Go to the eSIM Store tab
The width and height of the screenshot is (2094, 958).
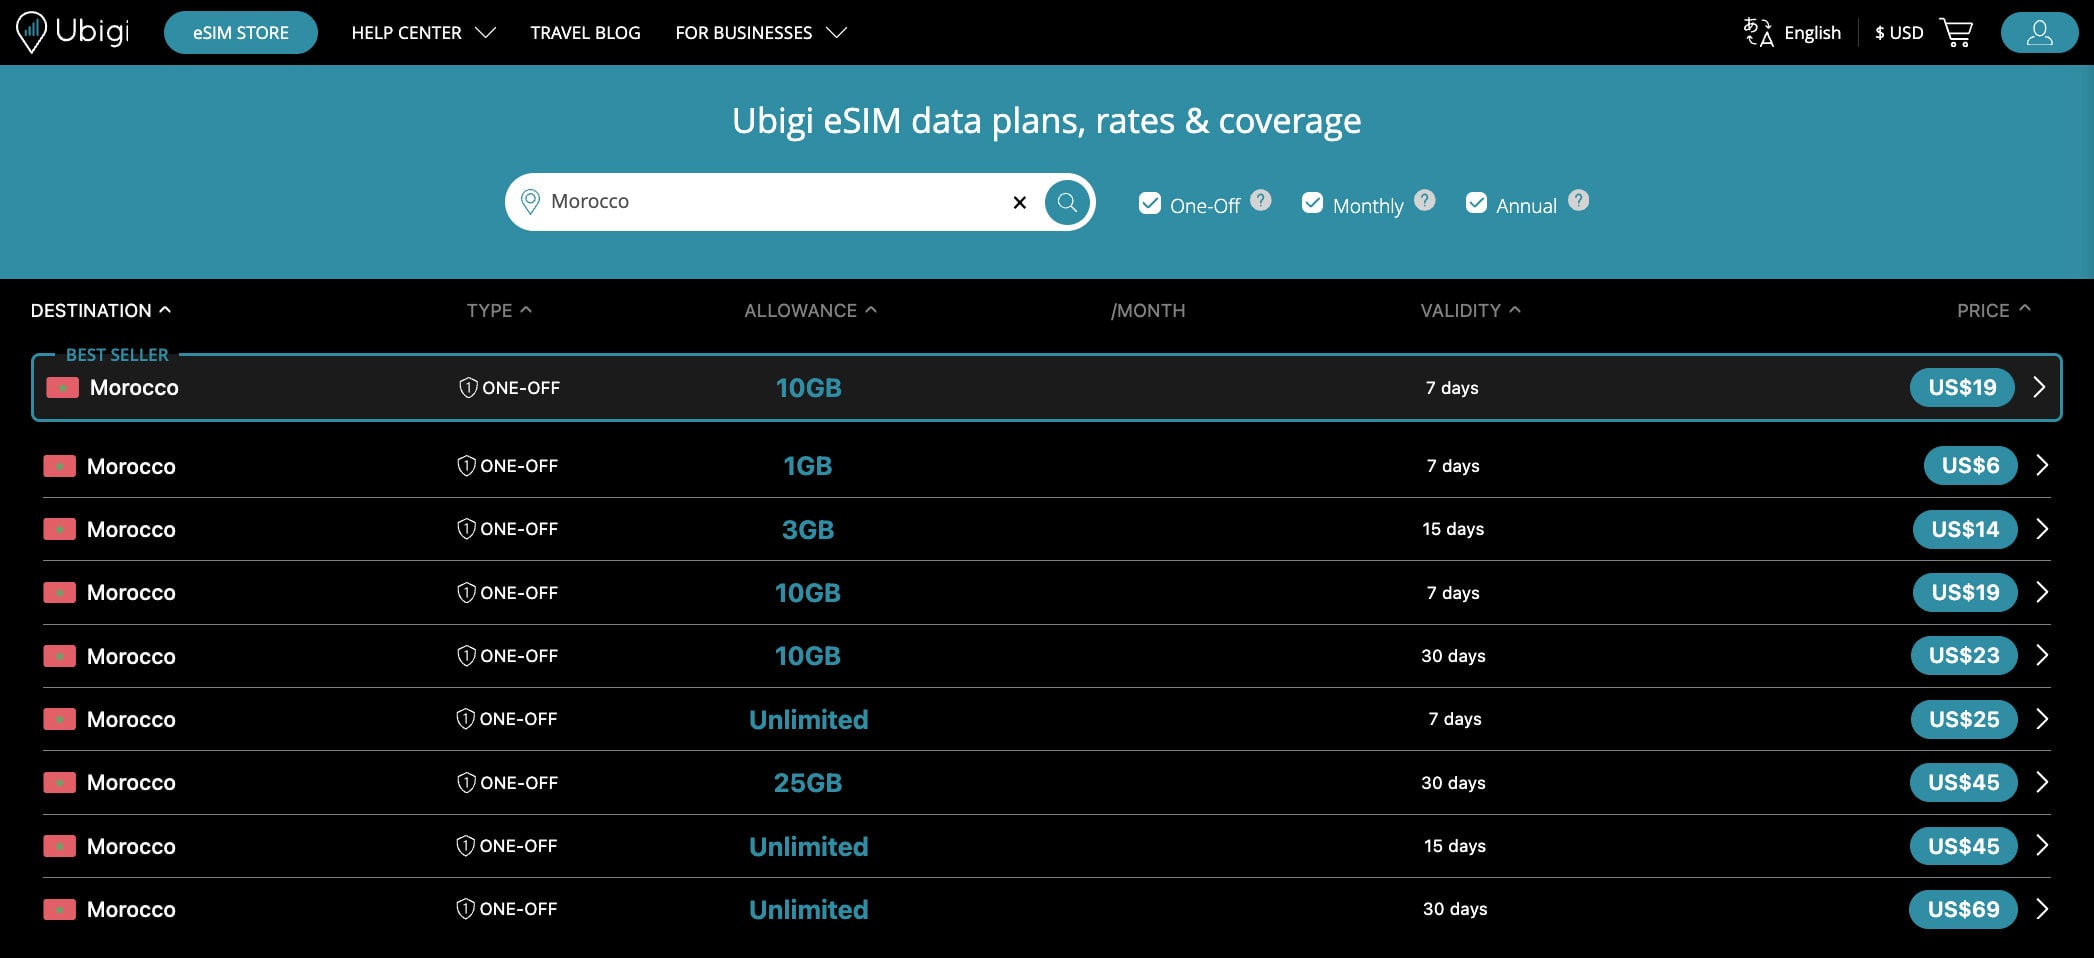pyautogui.click(x=241, y=32)
